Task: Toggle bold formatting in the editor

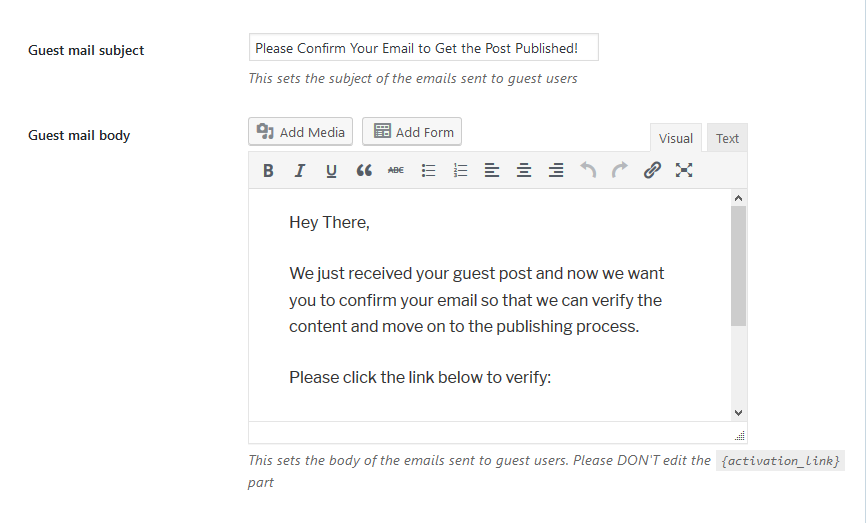Action: 268,171
